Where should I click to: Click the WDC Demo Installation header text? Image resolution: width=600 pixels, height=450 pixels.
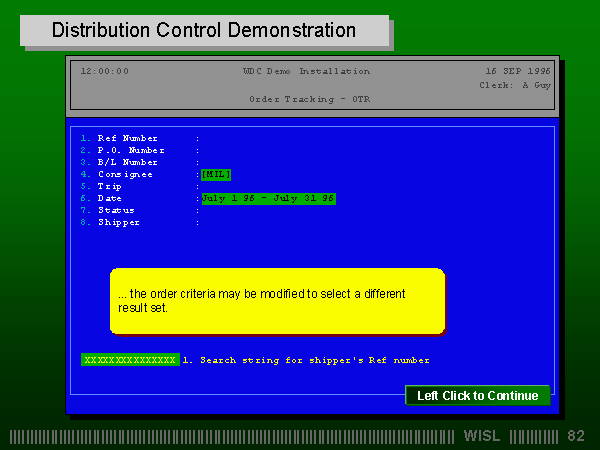307,71
